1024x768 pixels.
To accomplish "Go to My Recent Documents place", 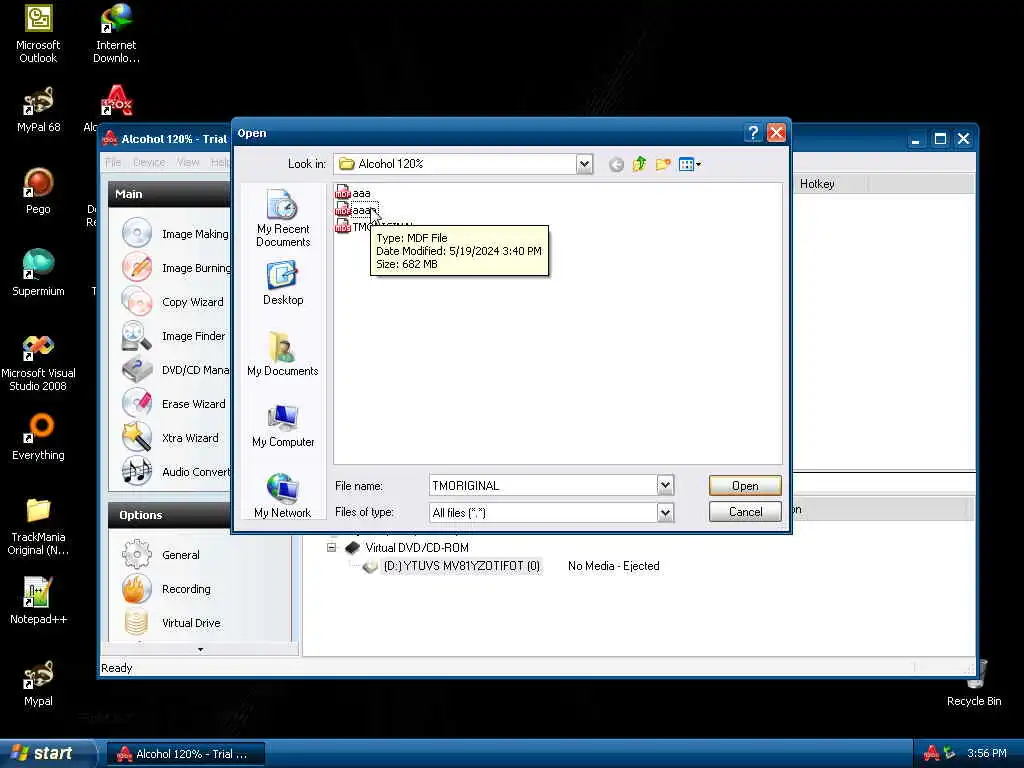I will [283, 218].
